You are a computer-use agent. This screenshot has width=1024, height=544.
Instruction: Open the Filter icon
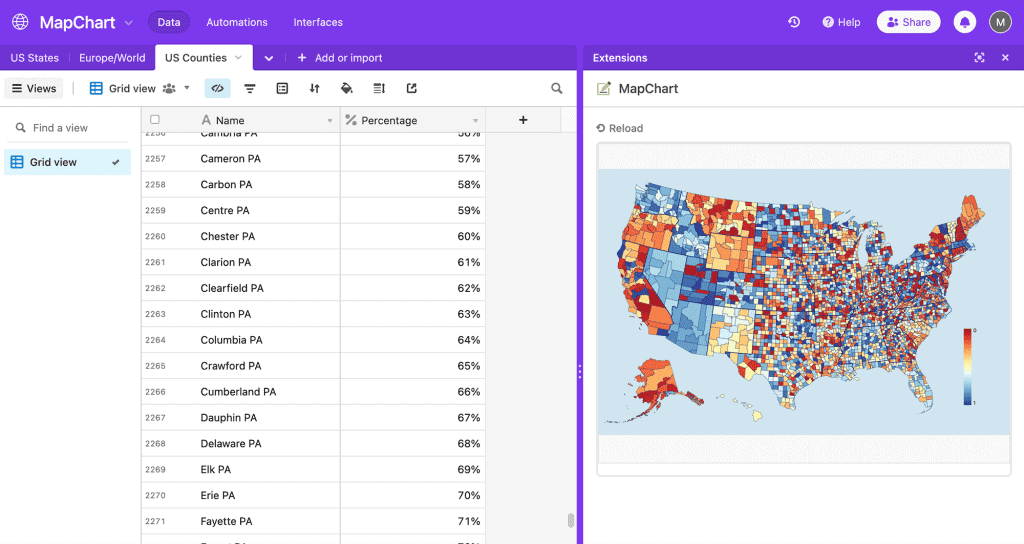(249, 88)
